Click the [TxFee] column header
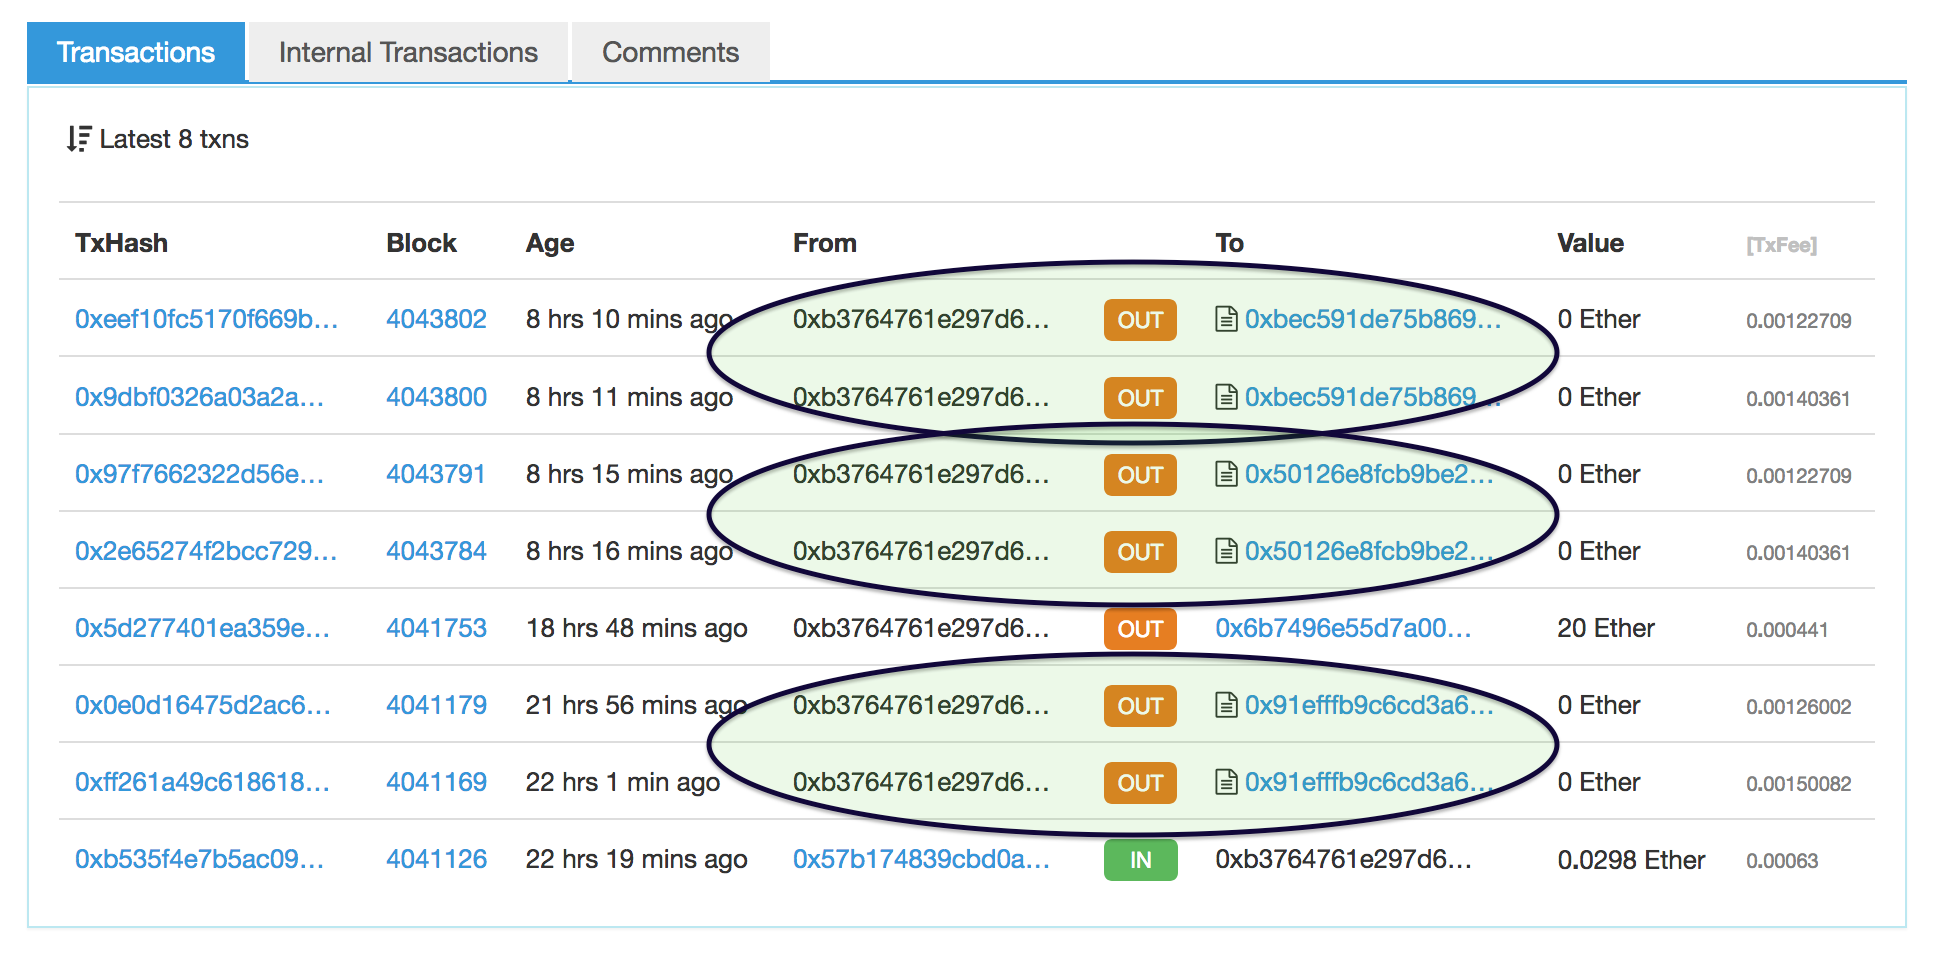 pyautogui.click(x=1781, y=245)
